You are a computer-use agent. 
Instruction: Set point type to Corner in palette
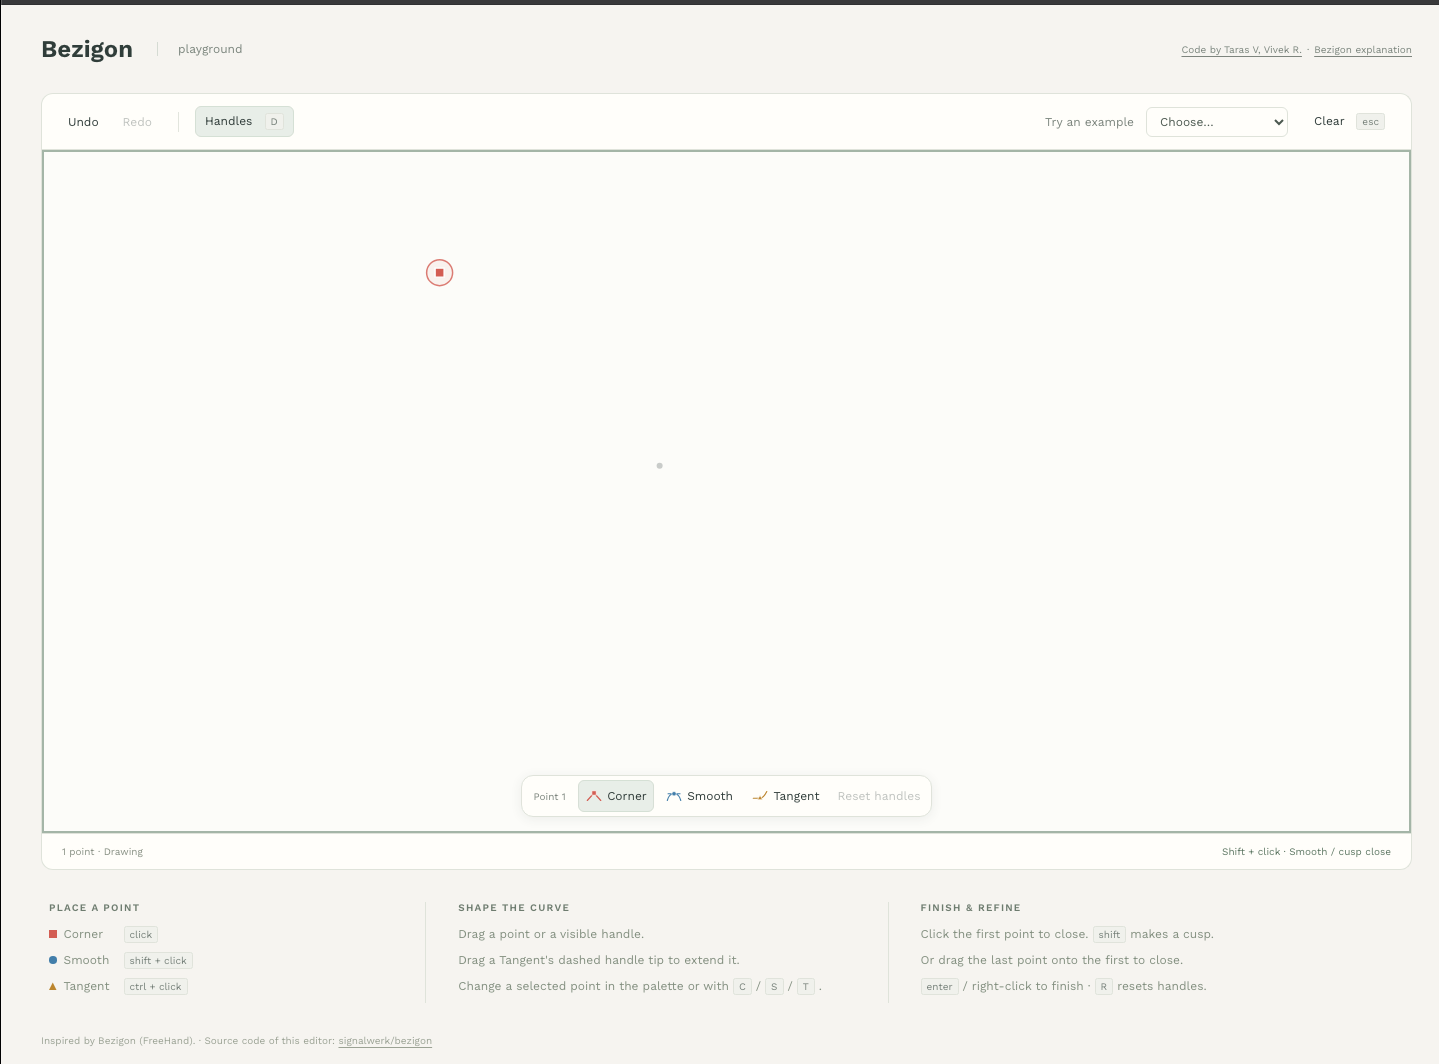pos(616,796)
